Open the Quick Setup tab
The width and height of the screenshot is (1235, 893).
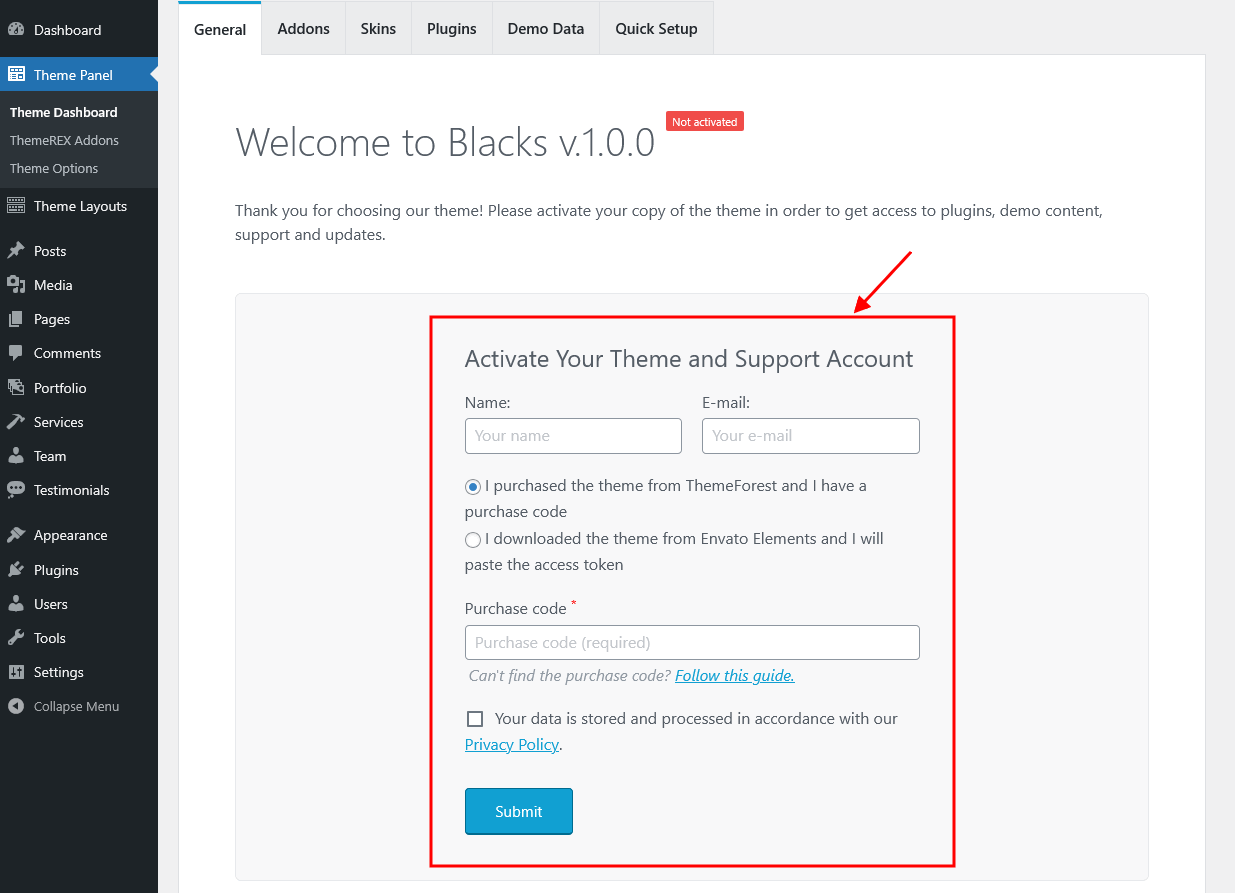(656, 28)
